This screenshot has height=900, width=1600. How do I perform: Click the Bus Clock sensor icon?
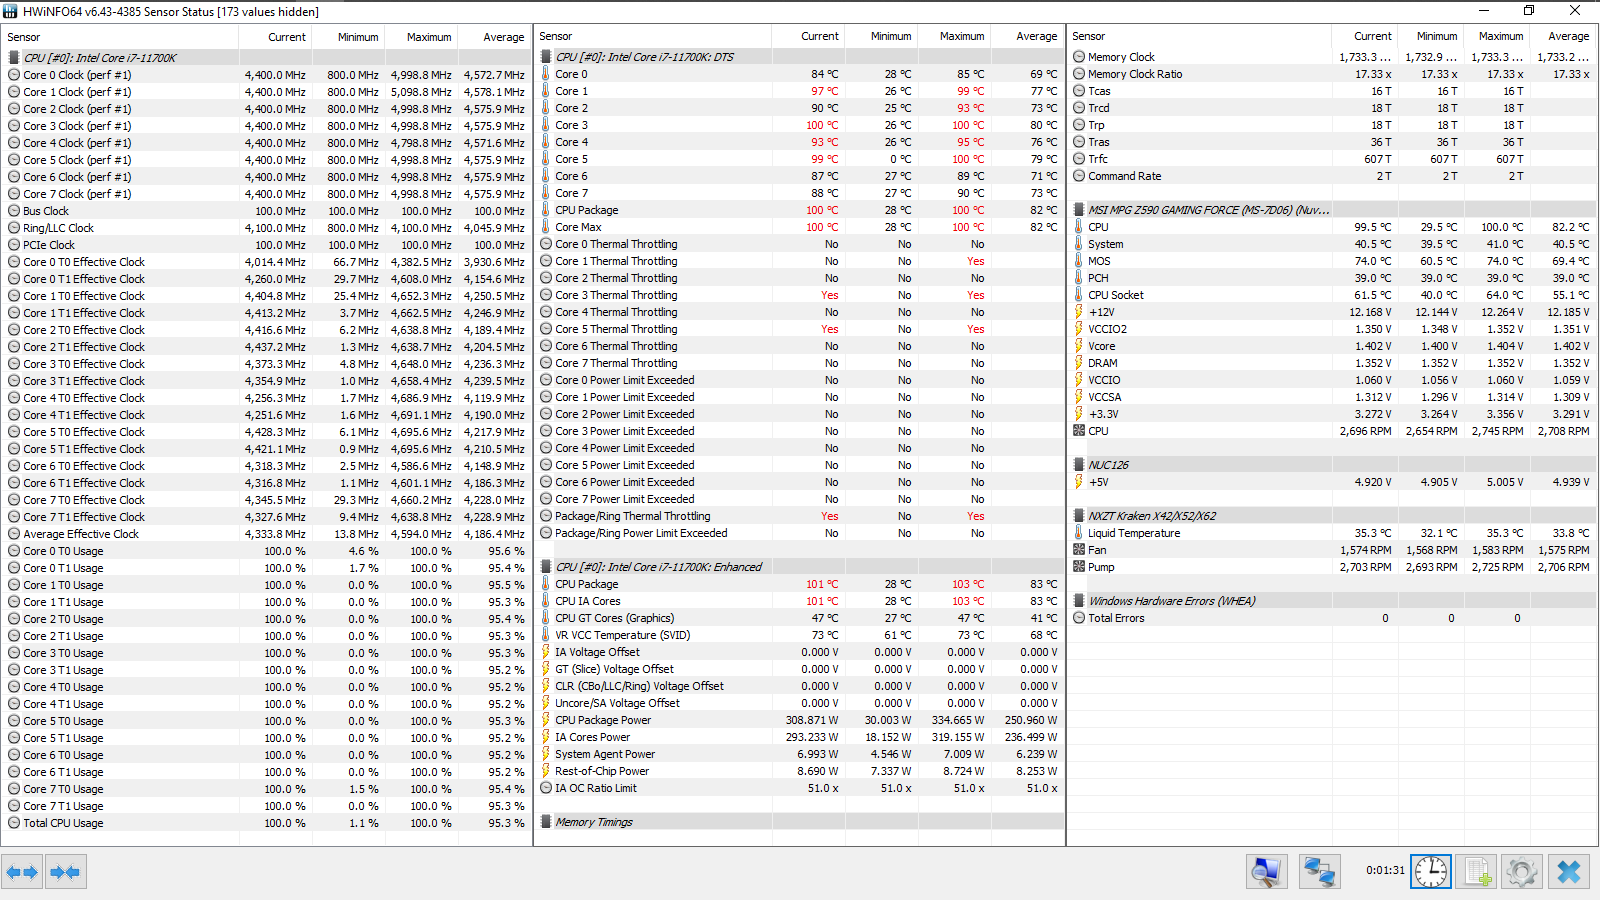click(14, 211)
